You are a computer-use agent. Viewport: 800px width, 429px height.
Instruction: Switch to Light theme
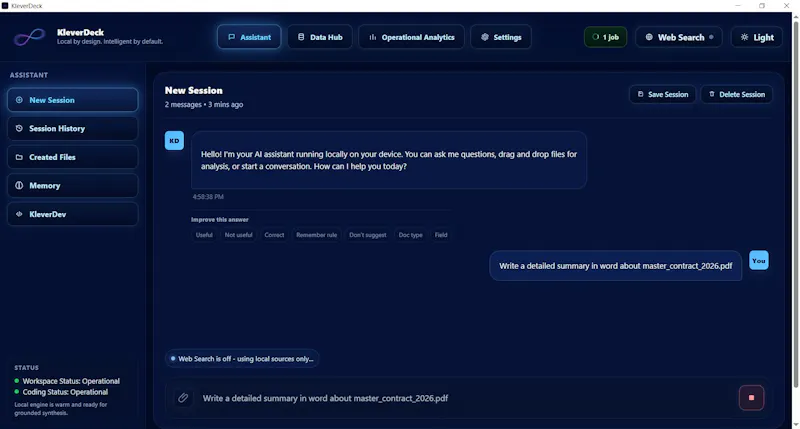(x=757, y=37)
